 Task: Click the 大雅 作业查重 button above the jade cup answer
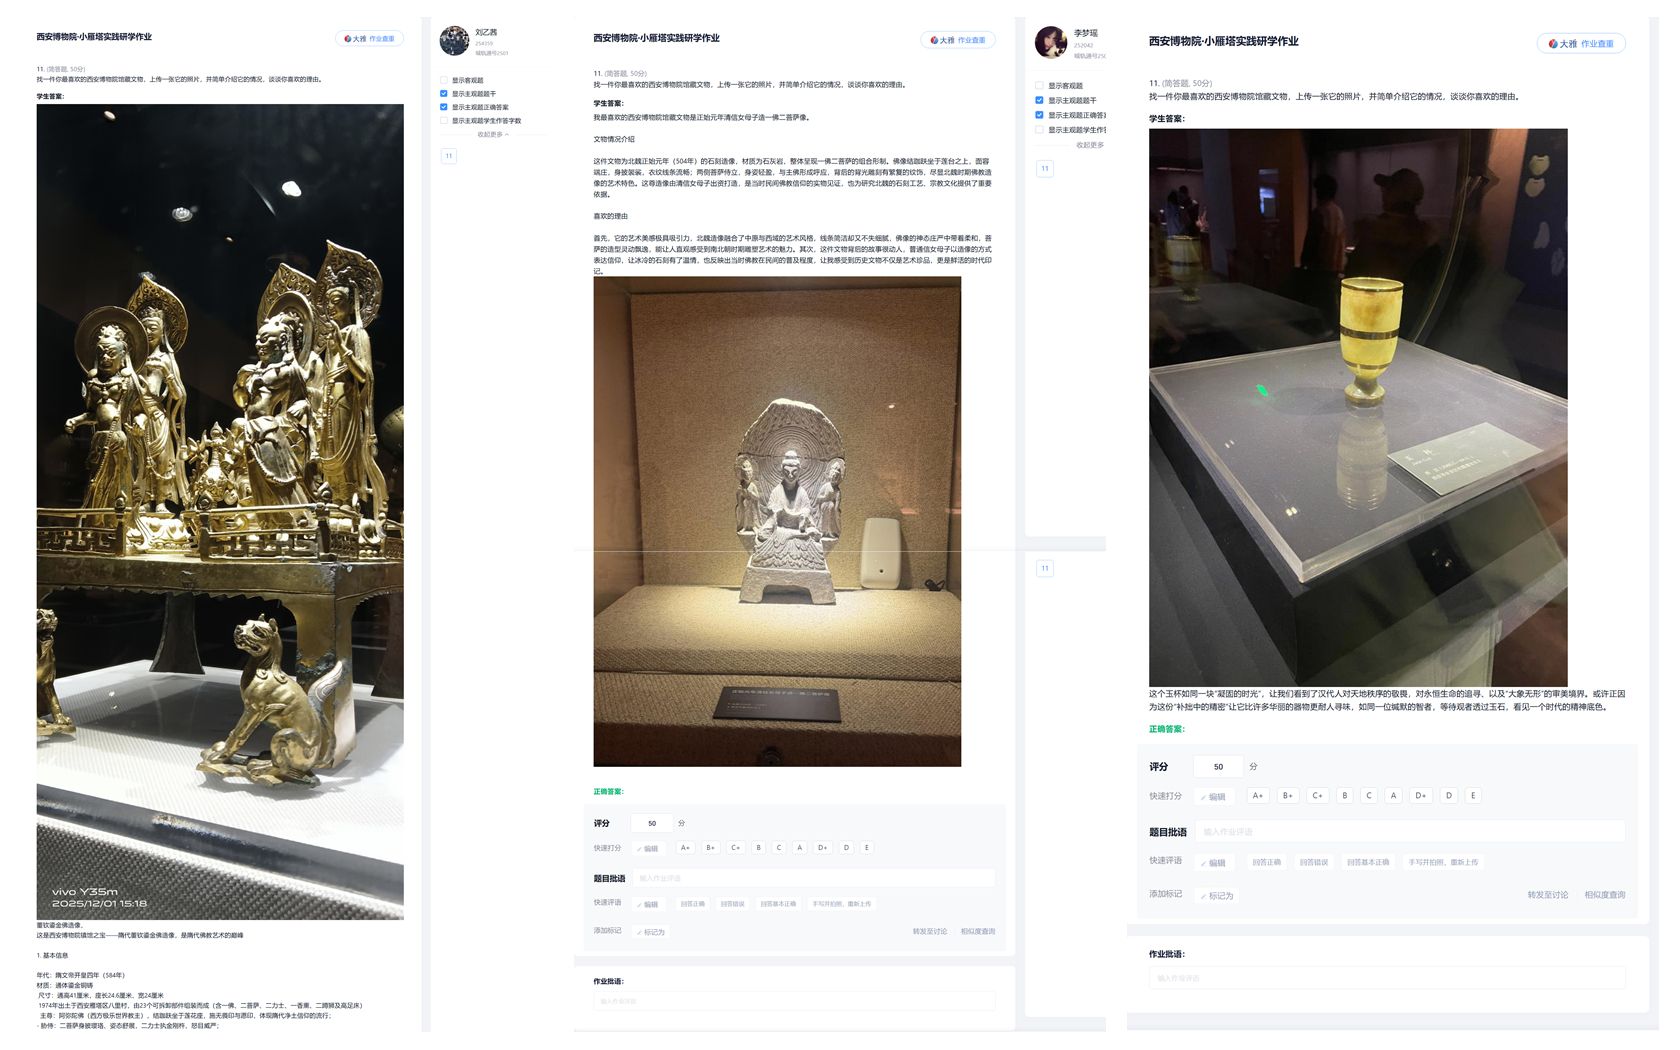coord(1580,44)
